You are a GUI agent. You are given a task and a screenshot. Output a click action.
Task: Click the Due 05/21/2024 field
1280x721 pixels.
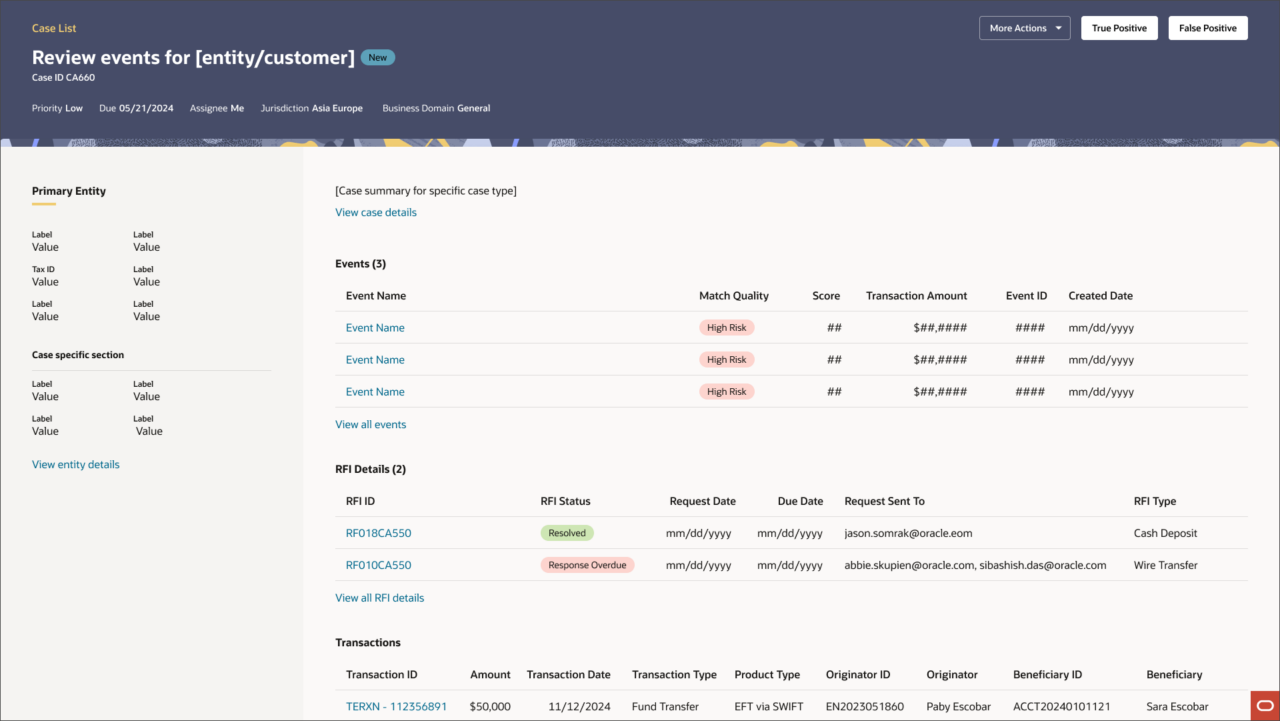point(136,108)
